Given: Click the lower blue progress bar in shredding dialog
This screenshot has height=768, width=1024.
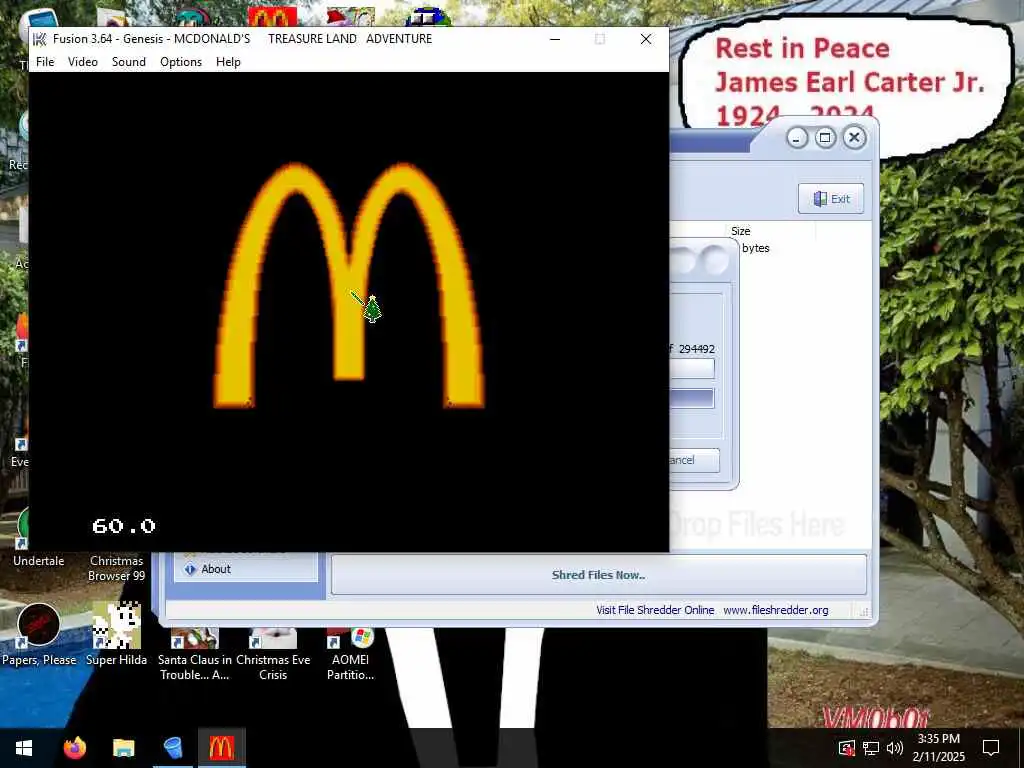Looking at the screenshot, I should click(x=692, y=398).
